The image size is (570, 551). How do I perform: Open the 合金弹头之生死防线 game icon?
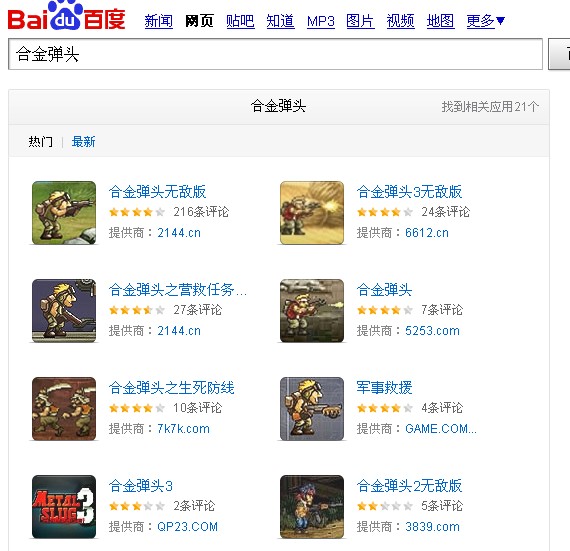coord(64,409)
